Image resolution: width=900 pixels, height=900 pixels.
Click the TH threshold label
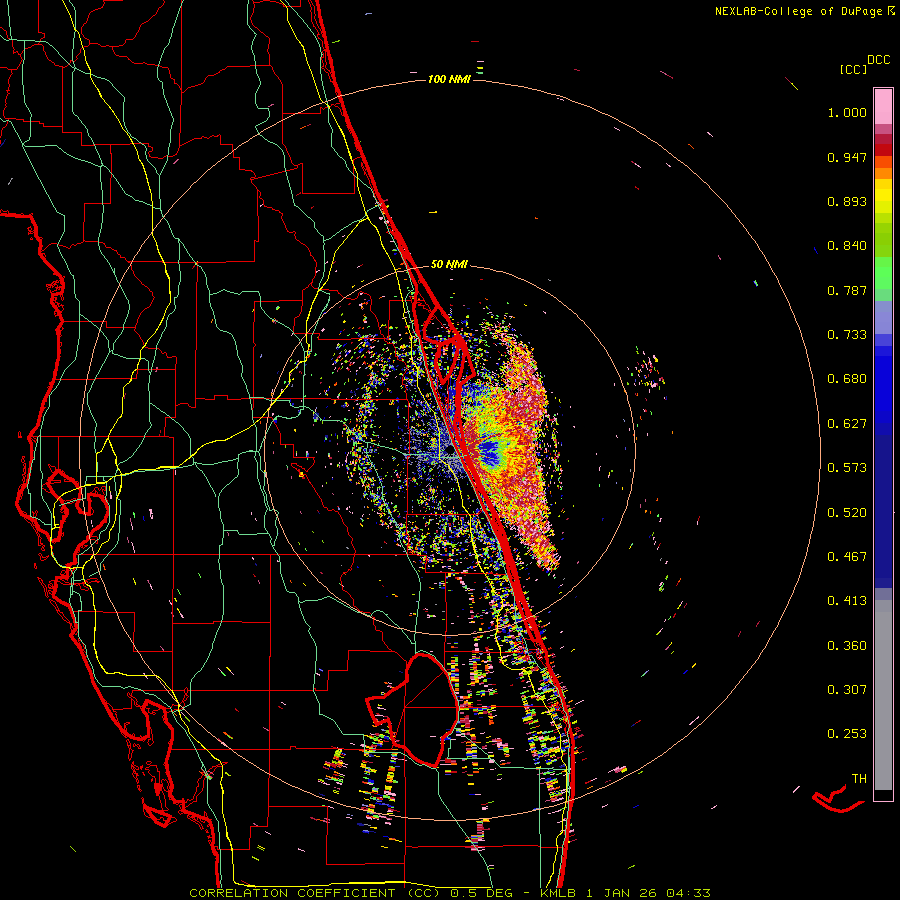click(x=859, y=779)
